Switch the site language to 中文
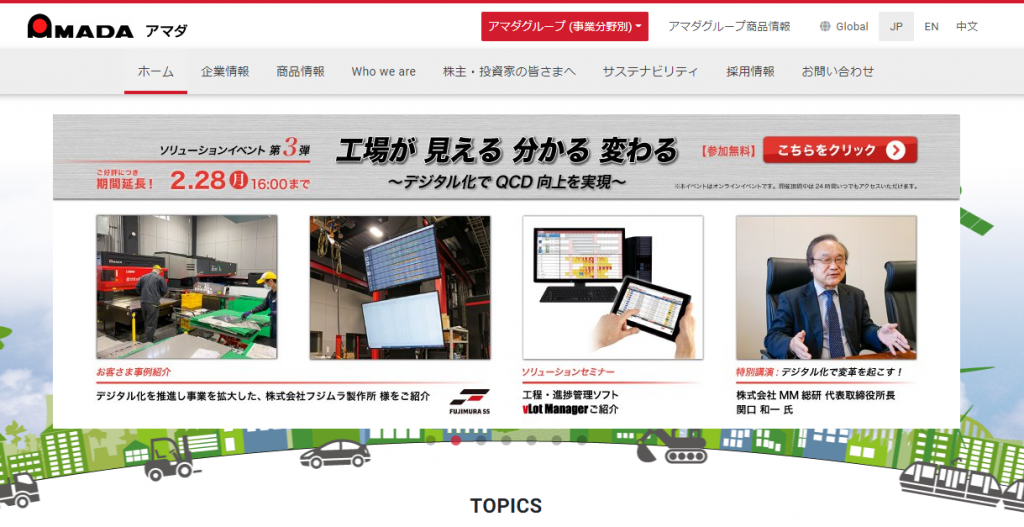The width and height of the screenshot is (1024, 527). (967, 27)
